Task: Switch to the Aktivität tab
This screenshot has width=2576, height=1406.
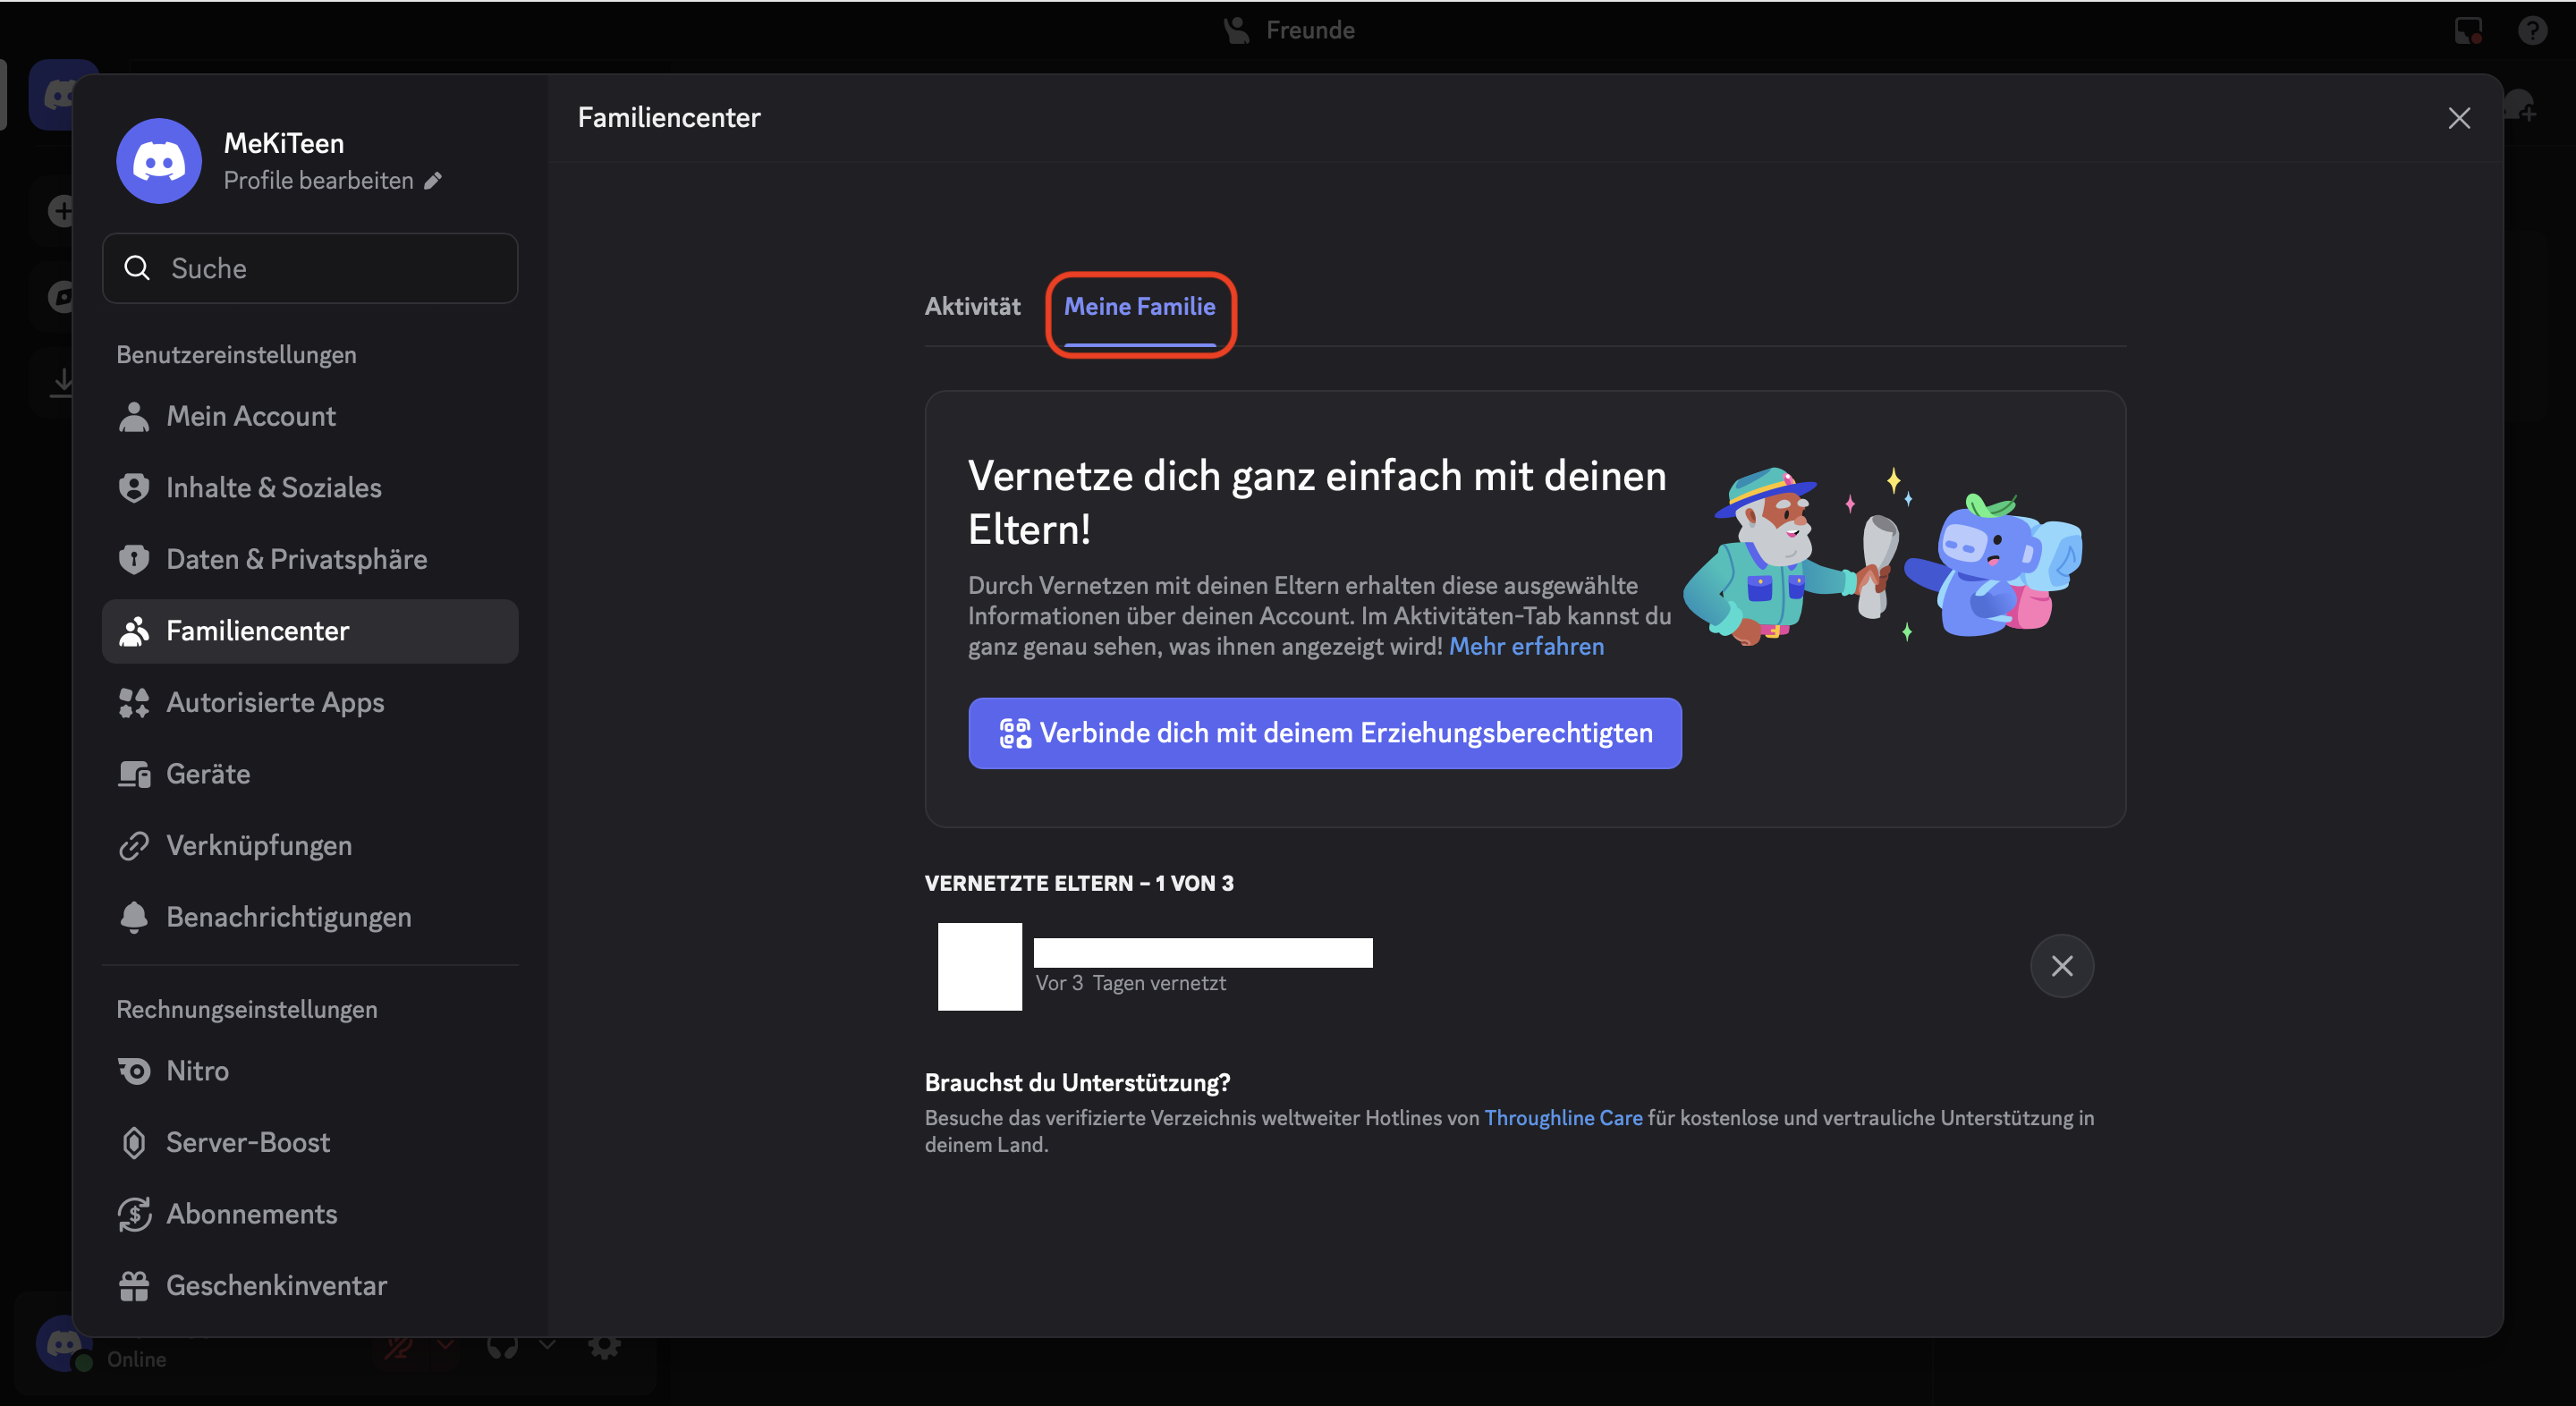Action: 972,307
